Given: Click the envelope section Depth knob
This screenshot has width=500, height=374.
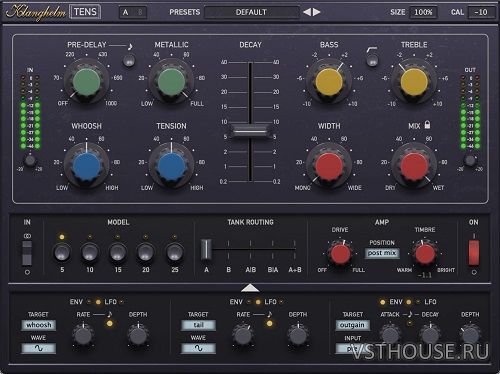Looking at the screenshot, I should (x=470, y=335).
